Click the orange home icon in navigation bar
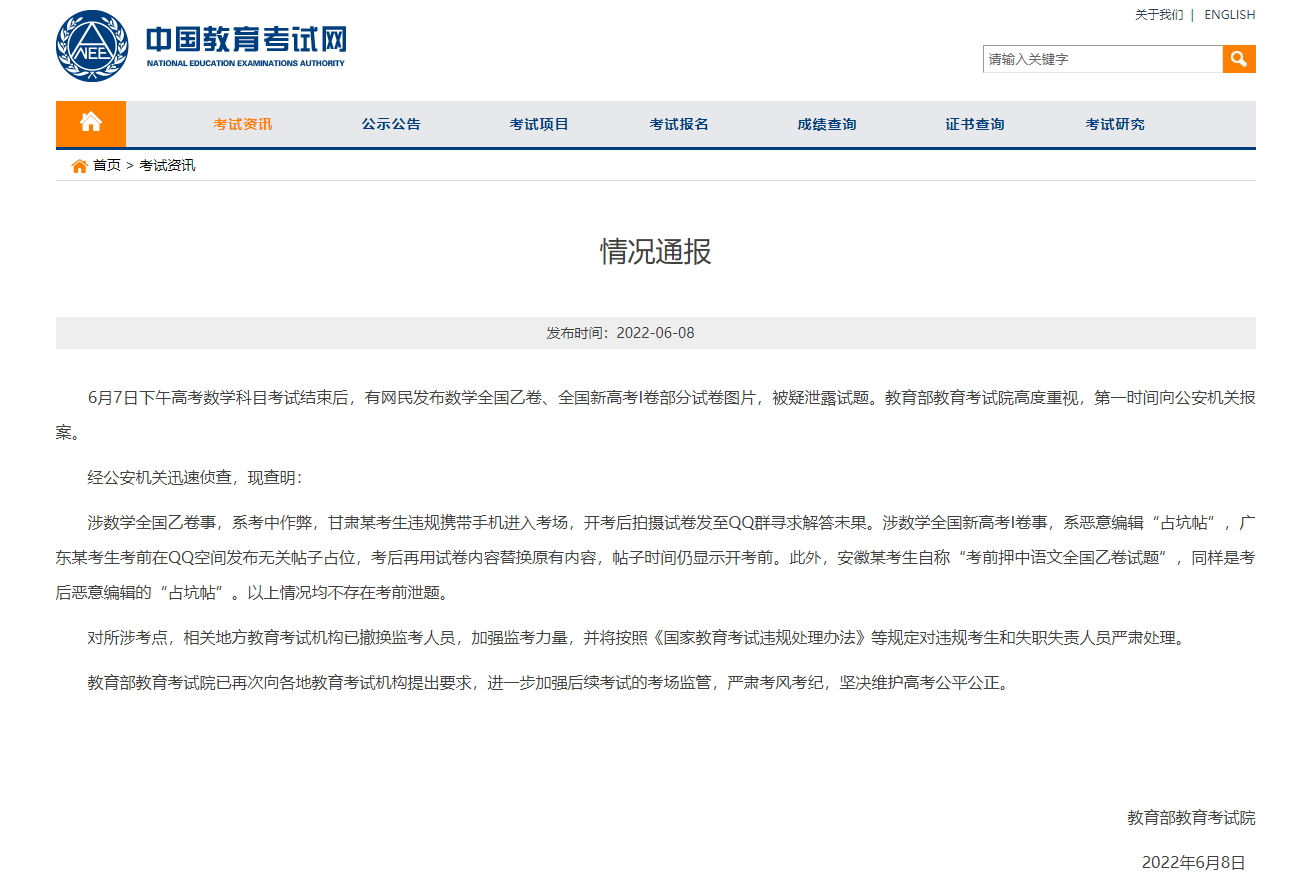The image size is (1302, 883). point(91,124)
